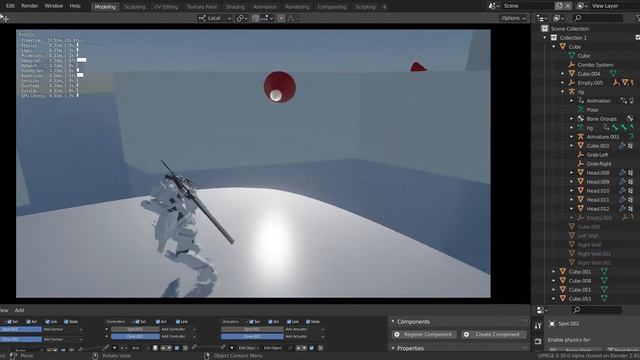
Task: Select Combo System empty icon
Action: pos(572,65)
